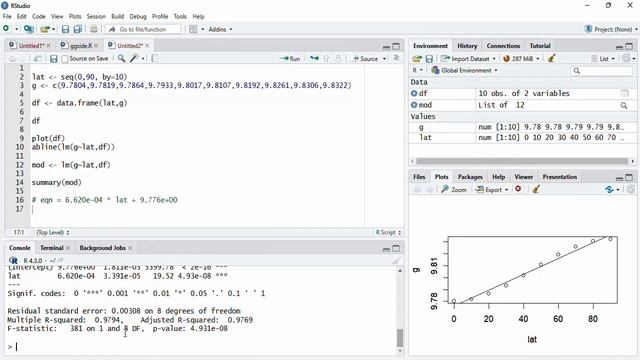The height and width of the screenshot is (360, 640).
Task: Switch to the Terminal tab
Action: tap(51, 248)
